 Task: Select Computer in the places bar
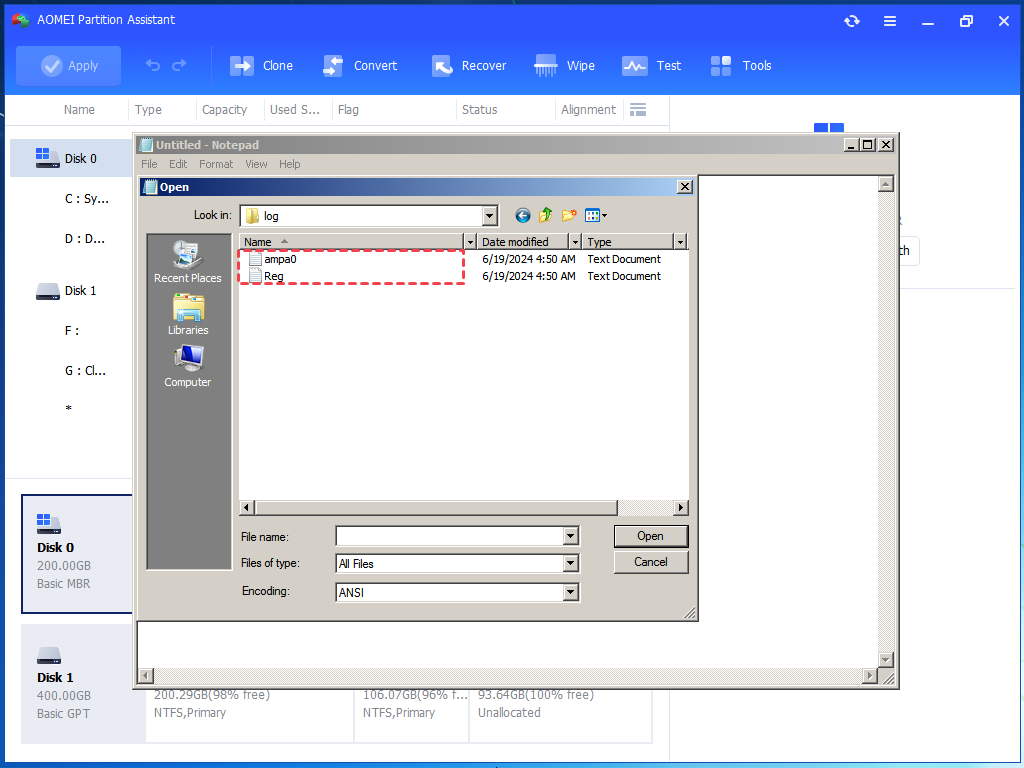[x=188, y=366]
